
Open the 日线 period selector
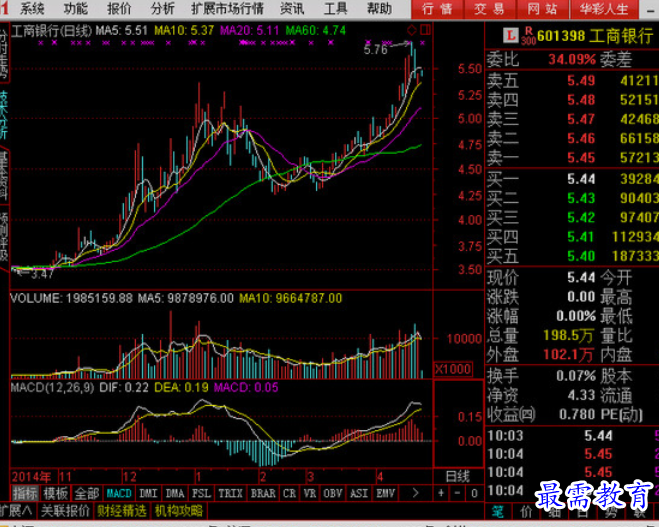(458, 476)
